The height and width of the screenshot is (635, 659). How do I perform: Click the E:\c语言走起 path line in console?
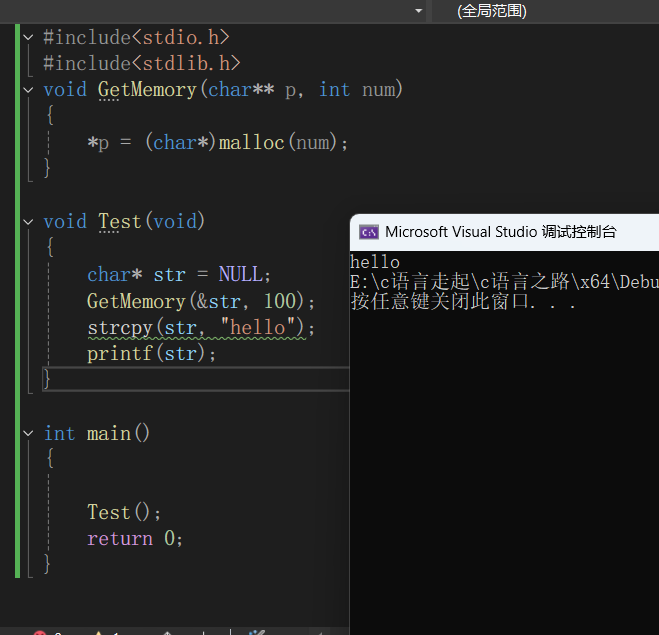[x=504, y=282]
